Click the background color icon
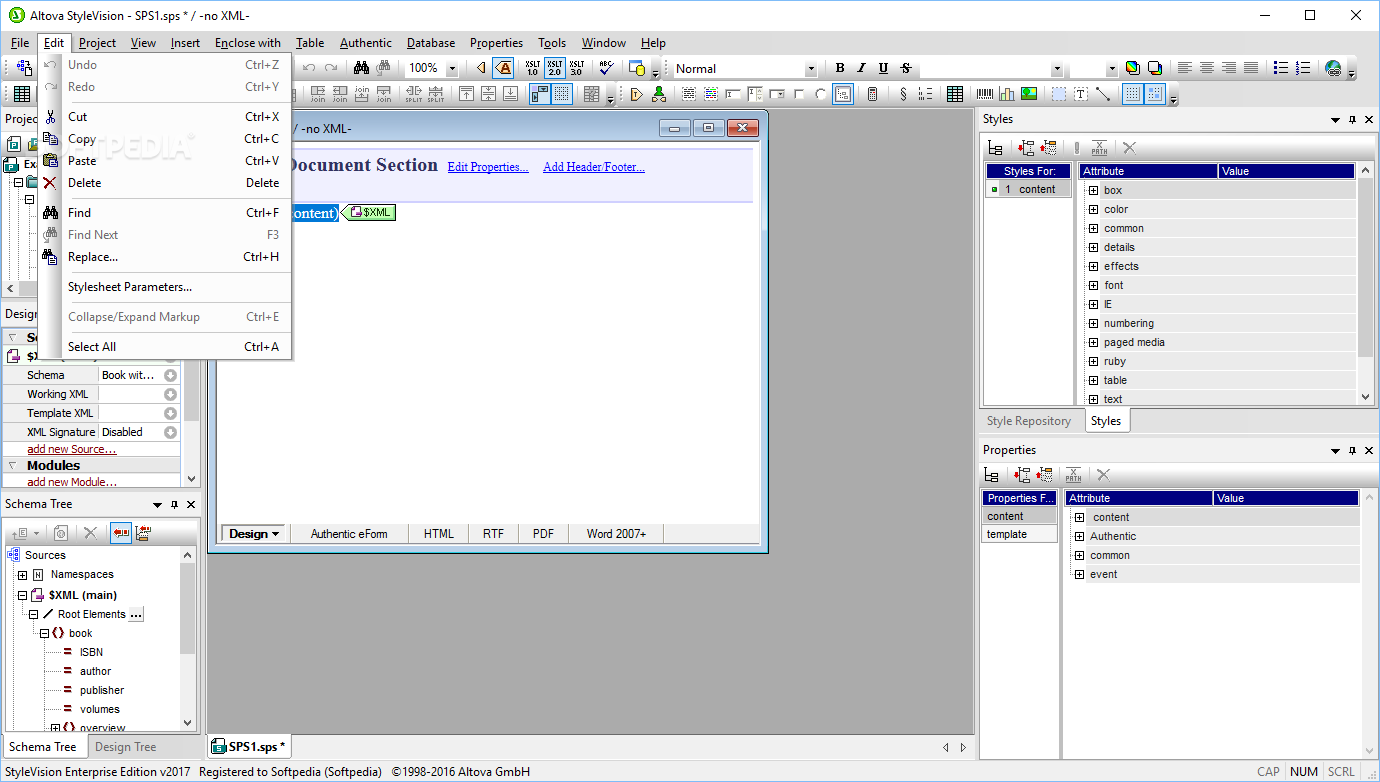Viewport: 1380px width, 782px height. pos(1154,68)
